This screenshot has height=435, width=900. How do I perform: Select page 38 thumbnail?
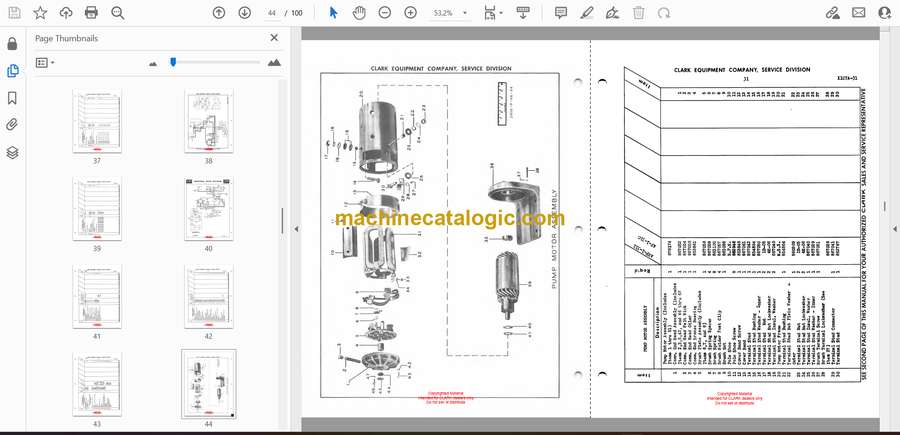(x=208, y=121)
